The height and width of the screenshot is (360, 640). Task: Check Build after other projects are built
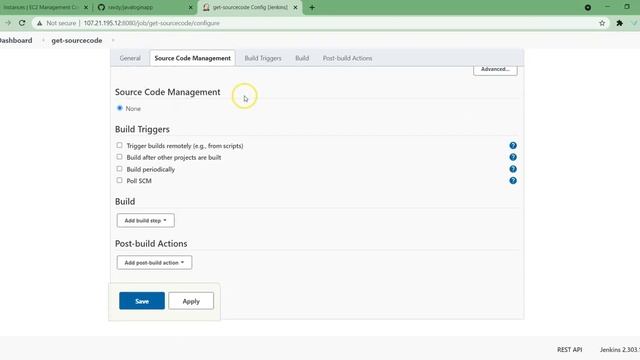pos(119,157)
